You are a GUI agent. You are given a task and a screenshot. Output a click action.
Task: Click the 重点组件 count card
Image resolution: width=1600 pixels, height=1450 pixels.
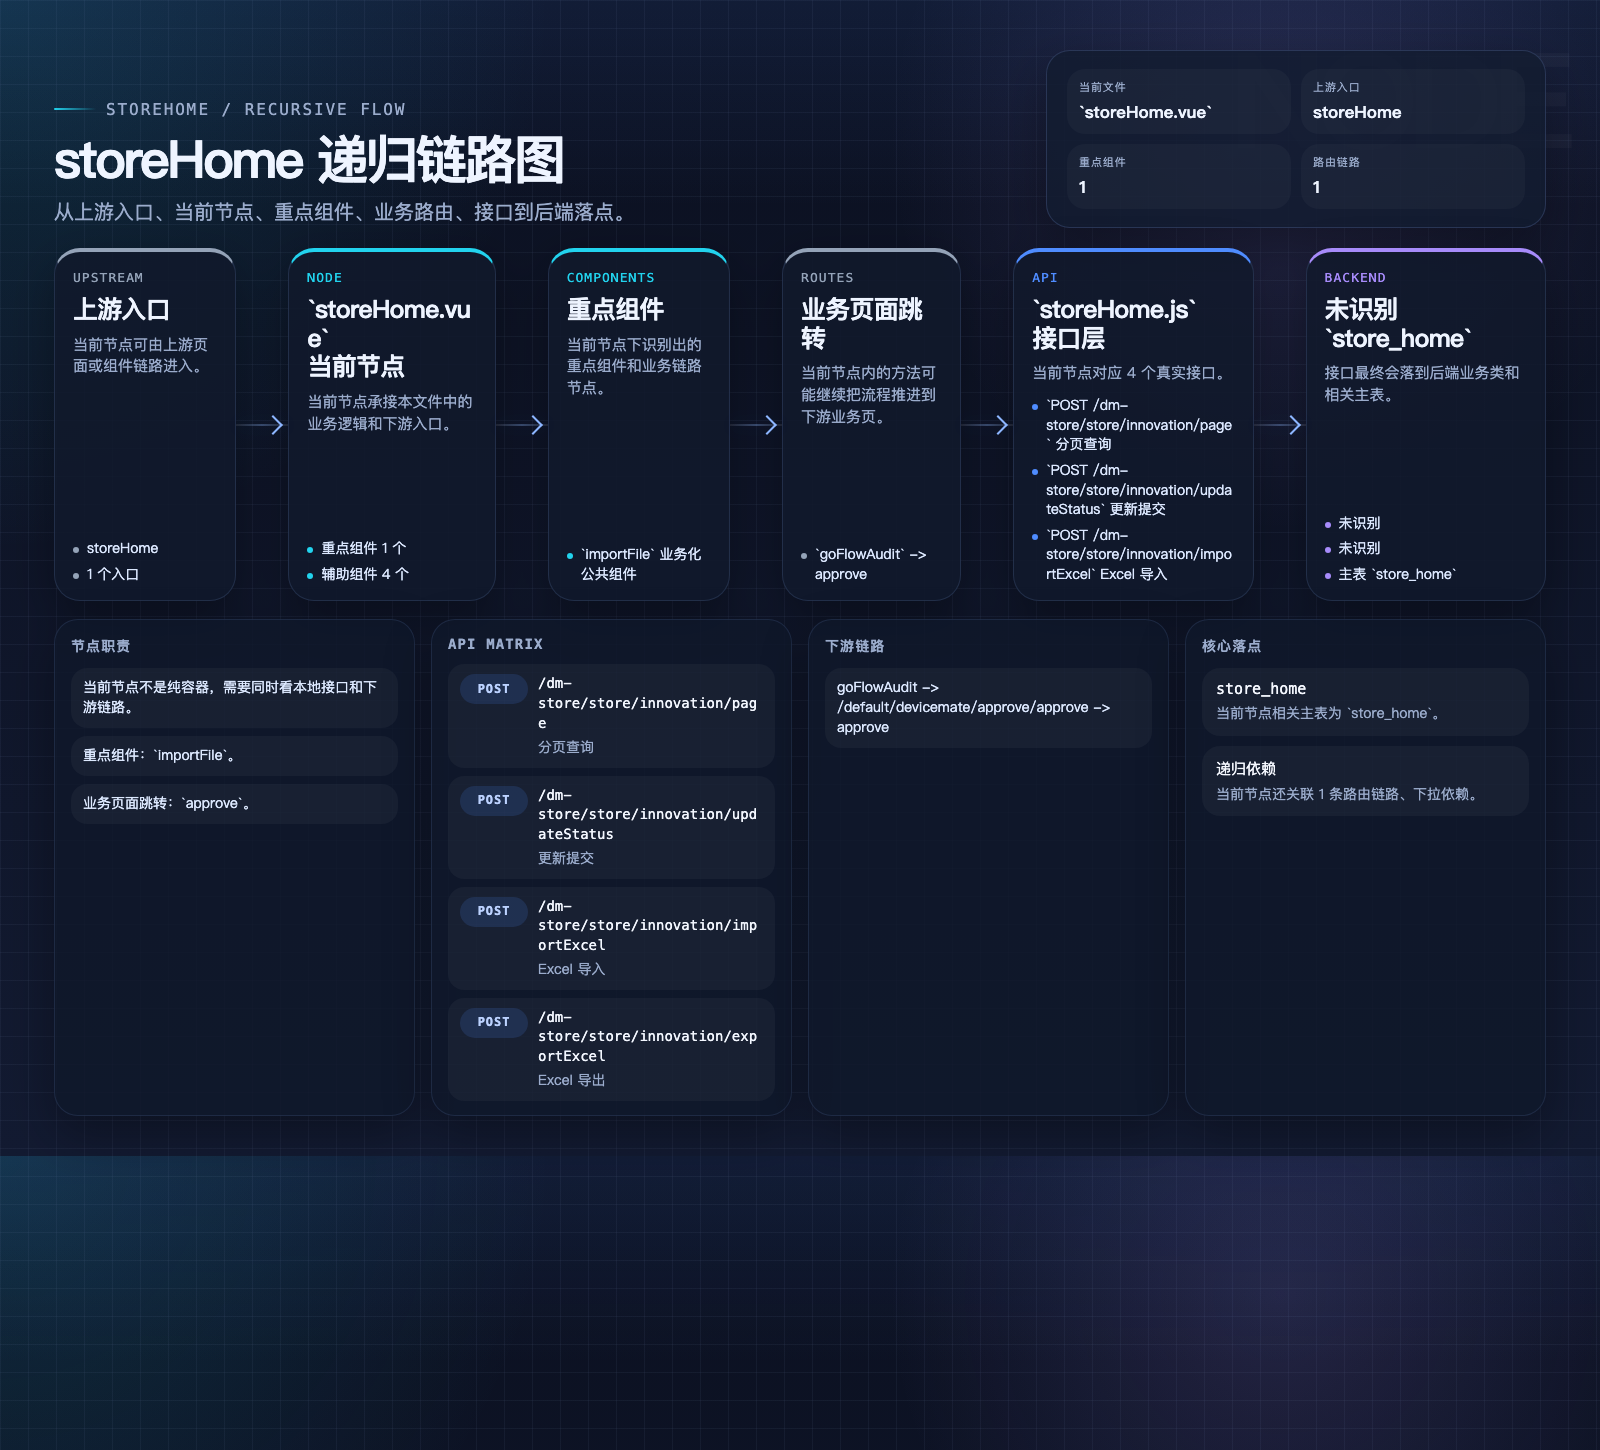click(1178, 176)
